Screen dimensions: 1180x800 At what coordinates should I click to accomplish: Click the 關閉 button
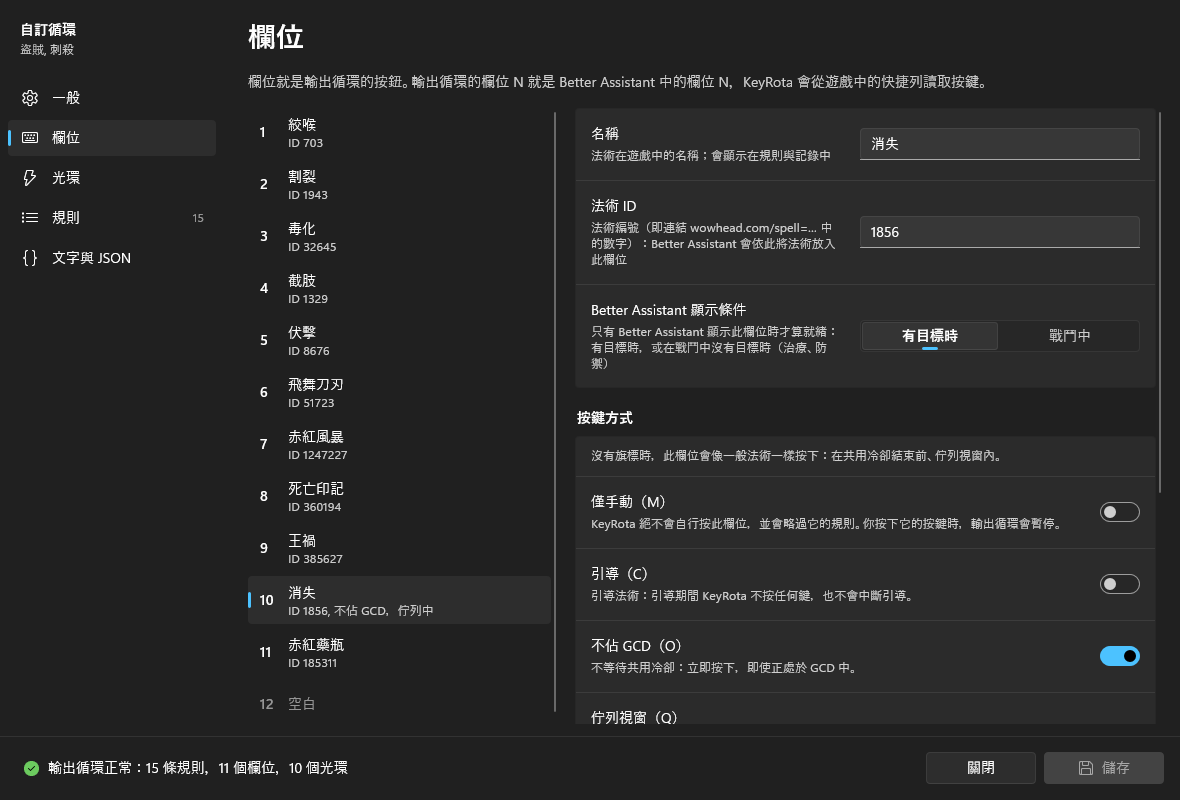pos(981,768)
